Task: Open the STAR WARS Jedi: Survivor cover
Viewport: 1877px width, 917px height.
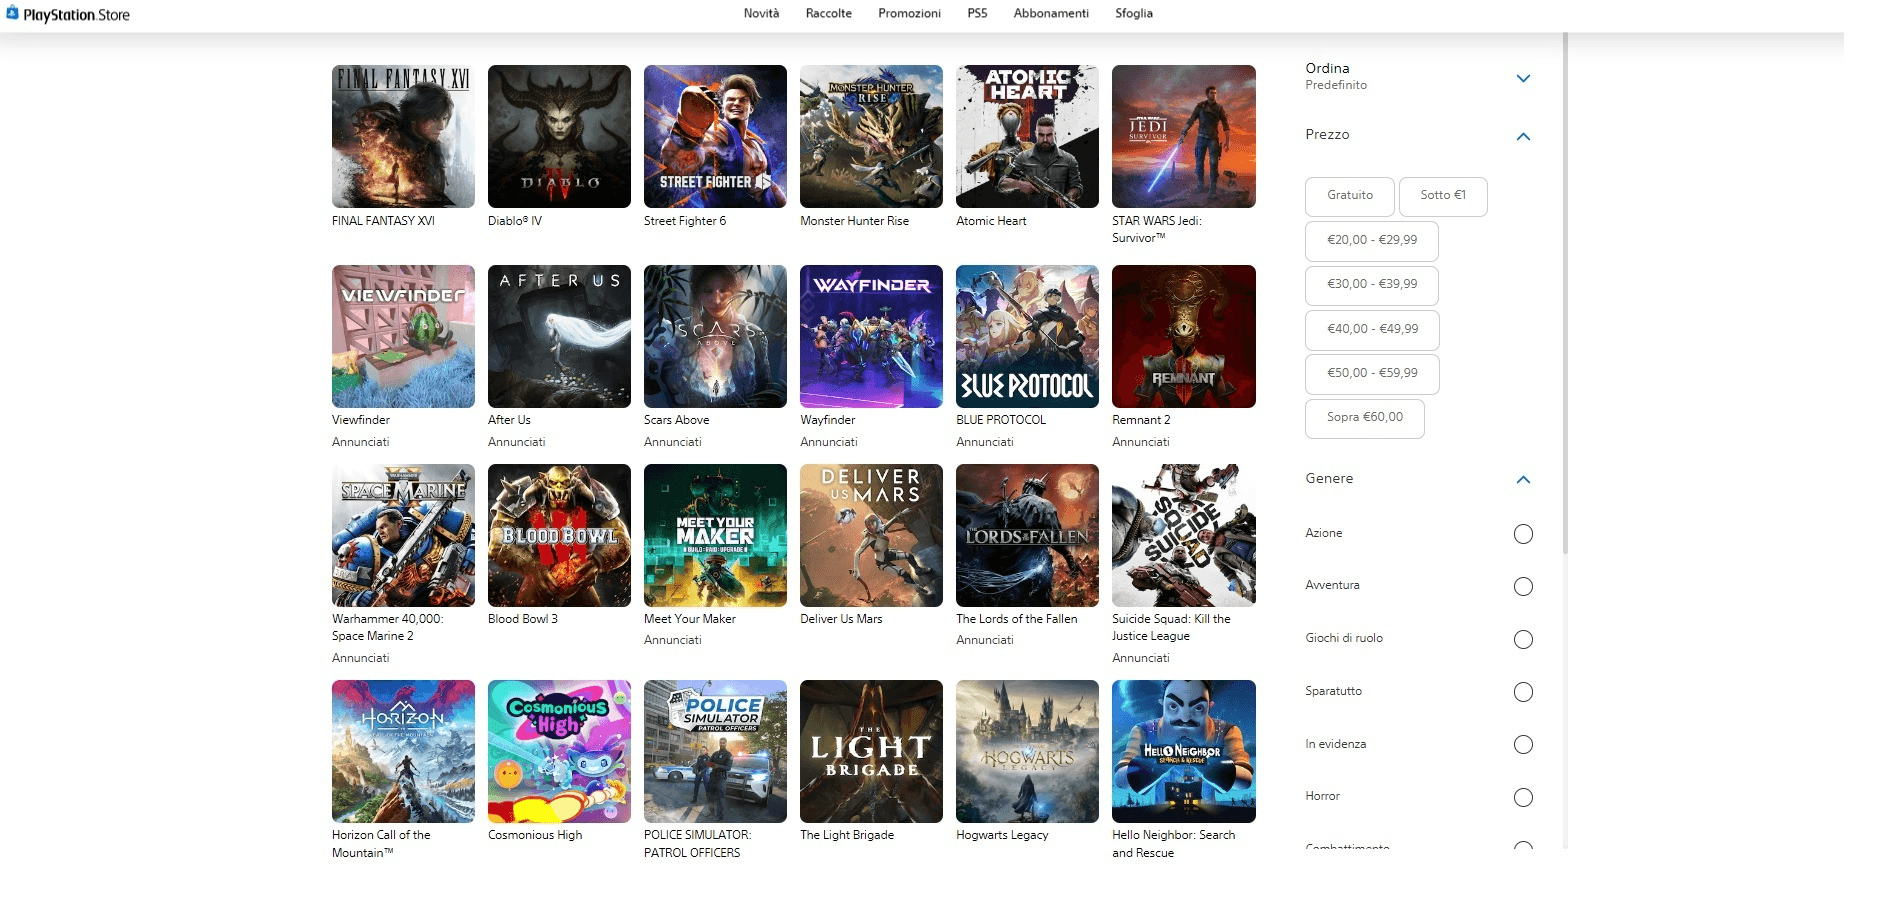Action: click(1183, 136)
